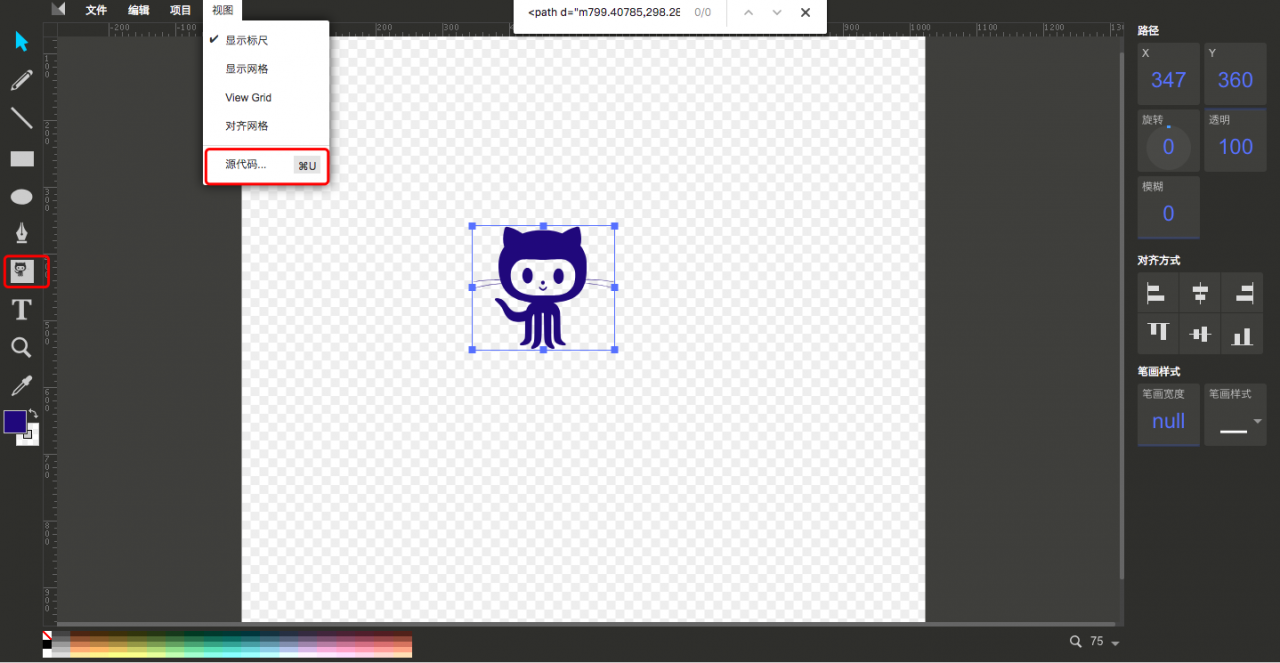
Task: Open the dark blue fill color swatch
Action: tap(15, 422)
